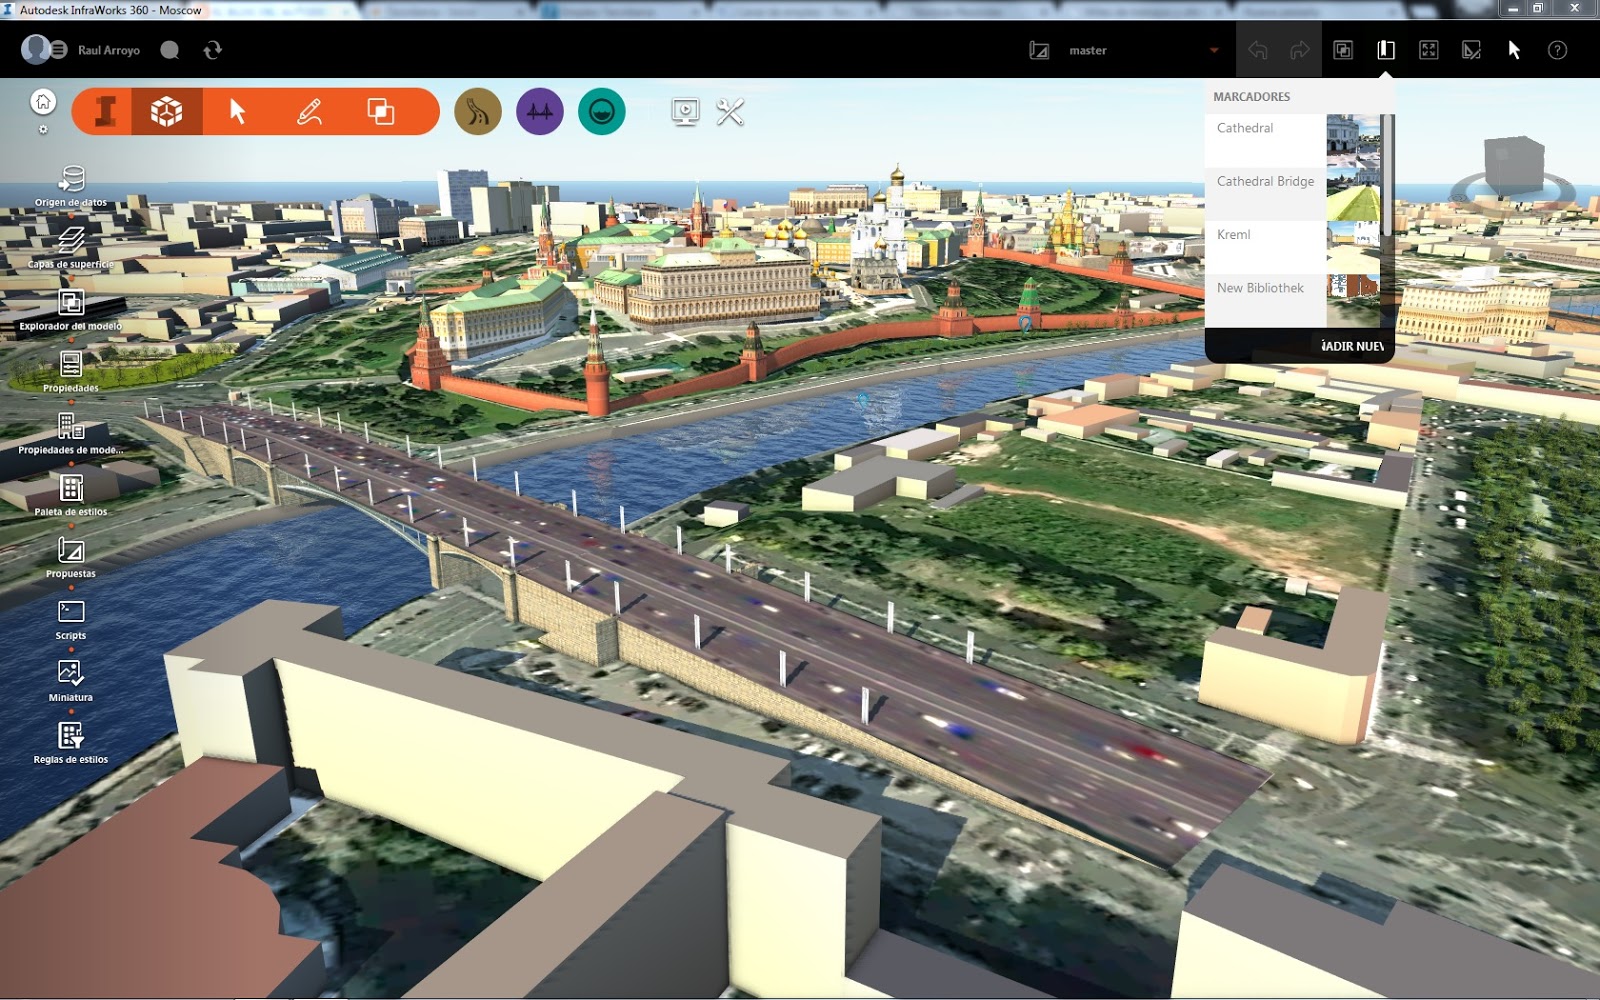The height and width of the screenshot is (1000, 1600).
Task: Open the Paleta de estilos panel
Action: (70, 488)
